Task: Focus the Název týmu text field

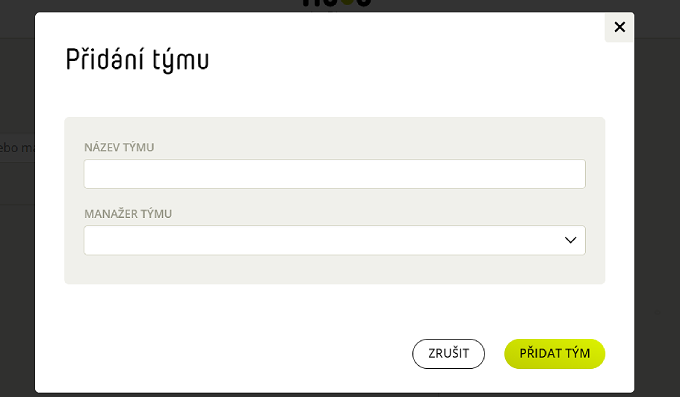Action: [334, 174]
